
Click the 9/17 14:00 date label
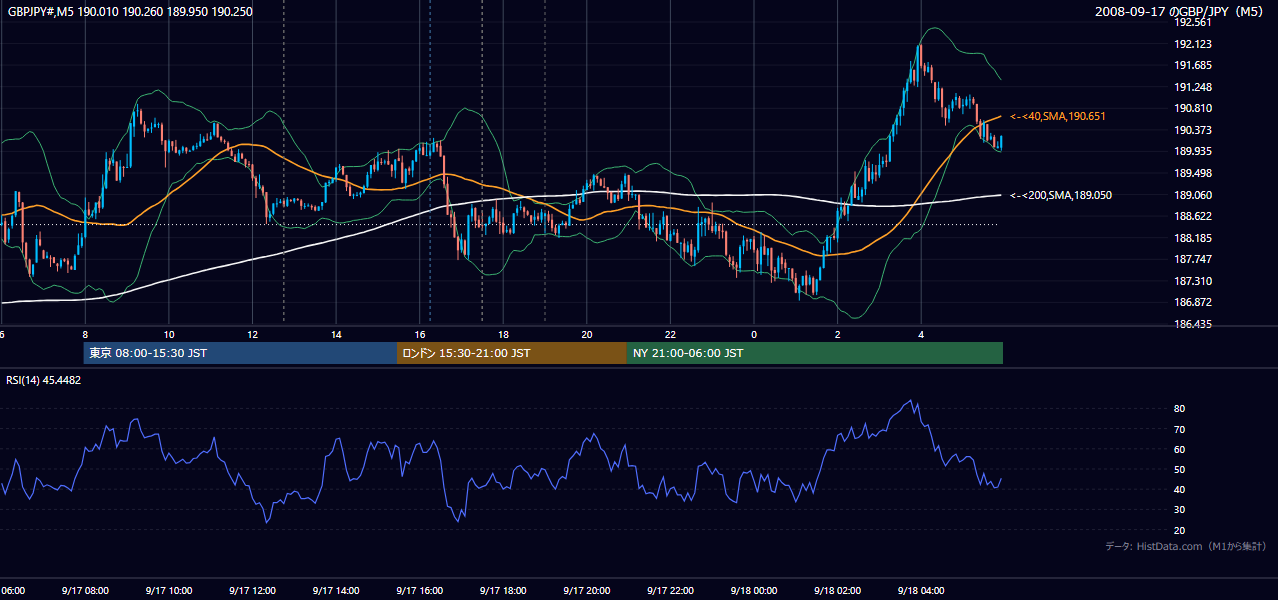pyautogui.click(x=336, y=590)
